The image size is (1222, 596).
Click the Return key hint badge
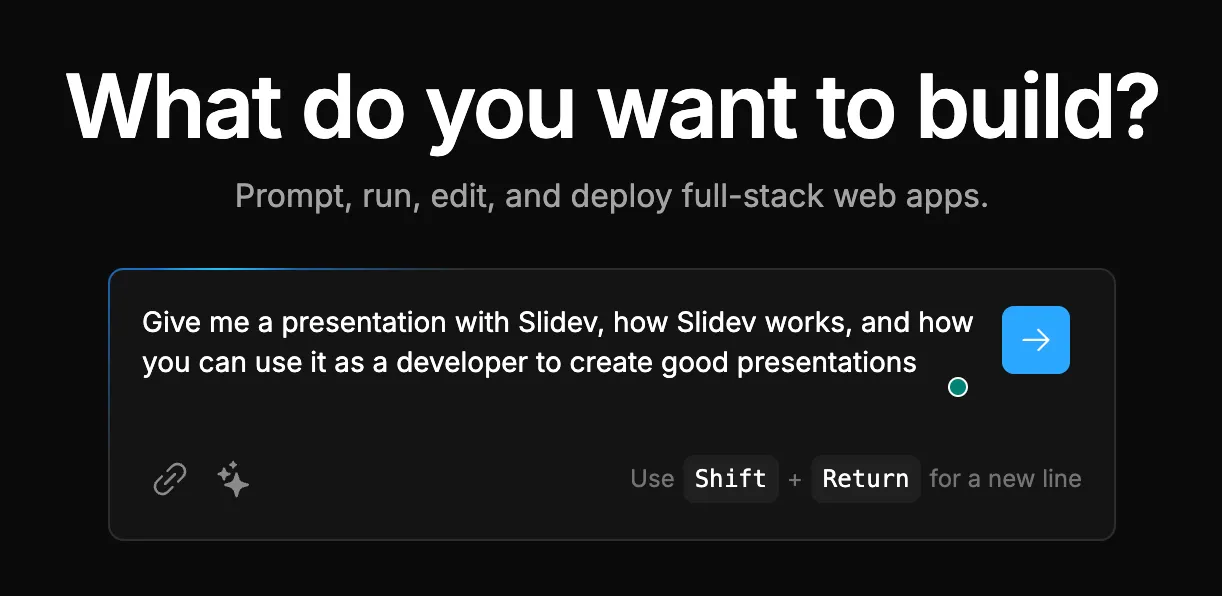pyautogui.click(x=865, y=479)
